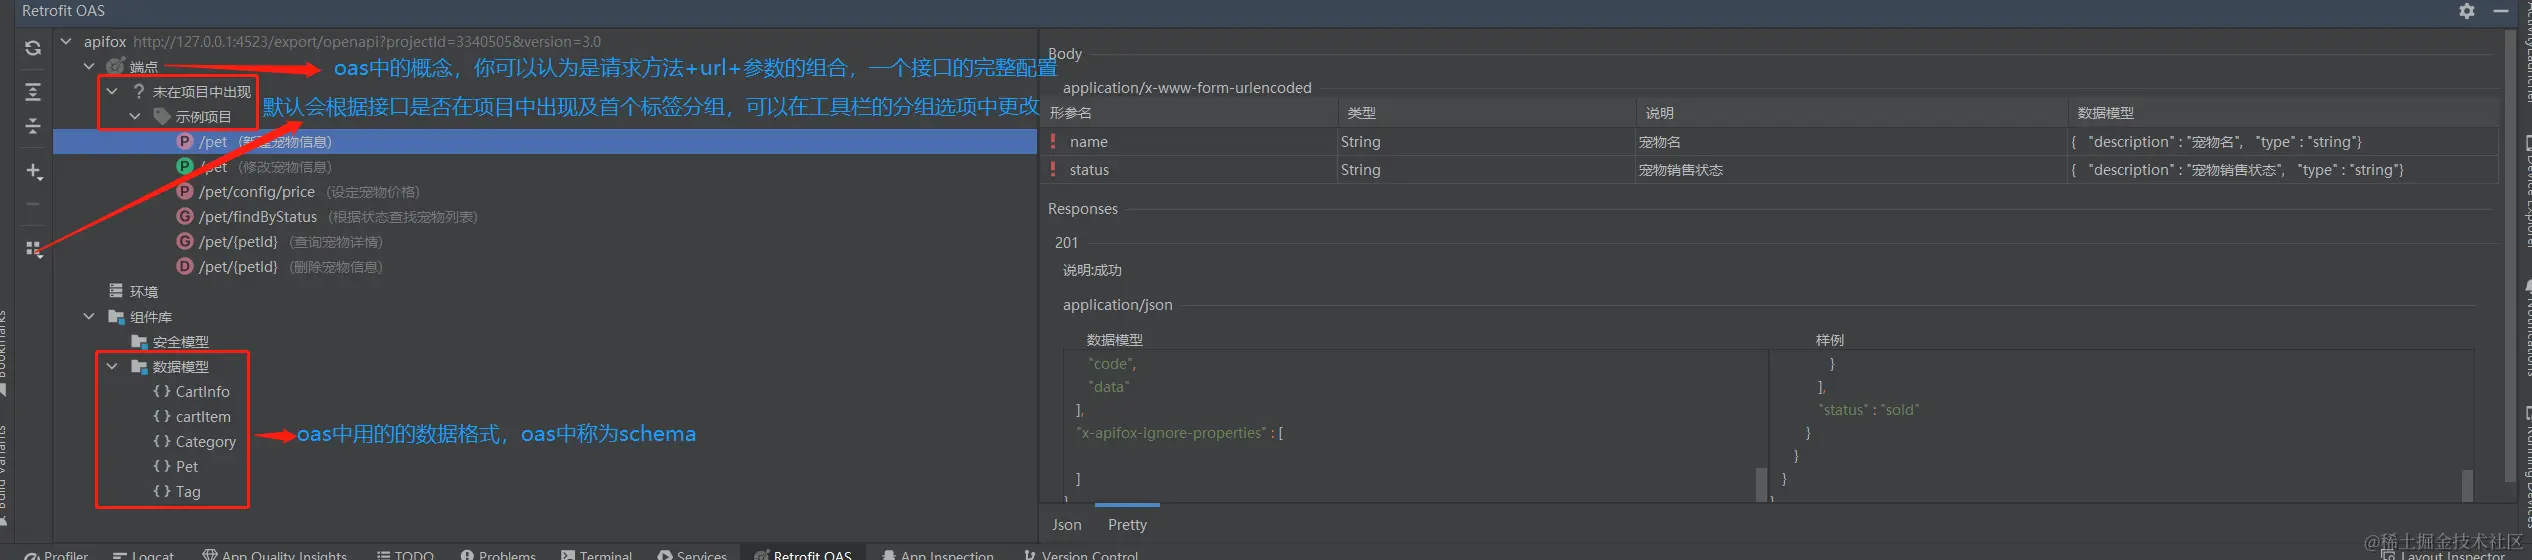Click the status parameter cell
Image resolution: width=2532 pixels, height=560 pixels.
tap(1190, 170)
